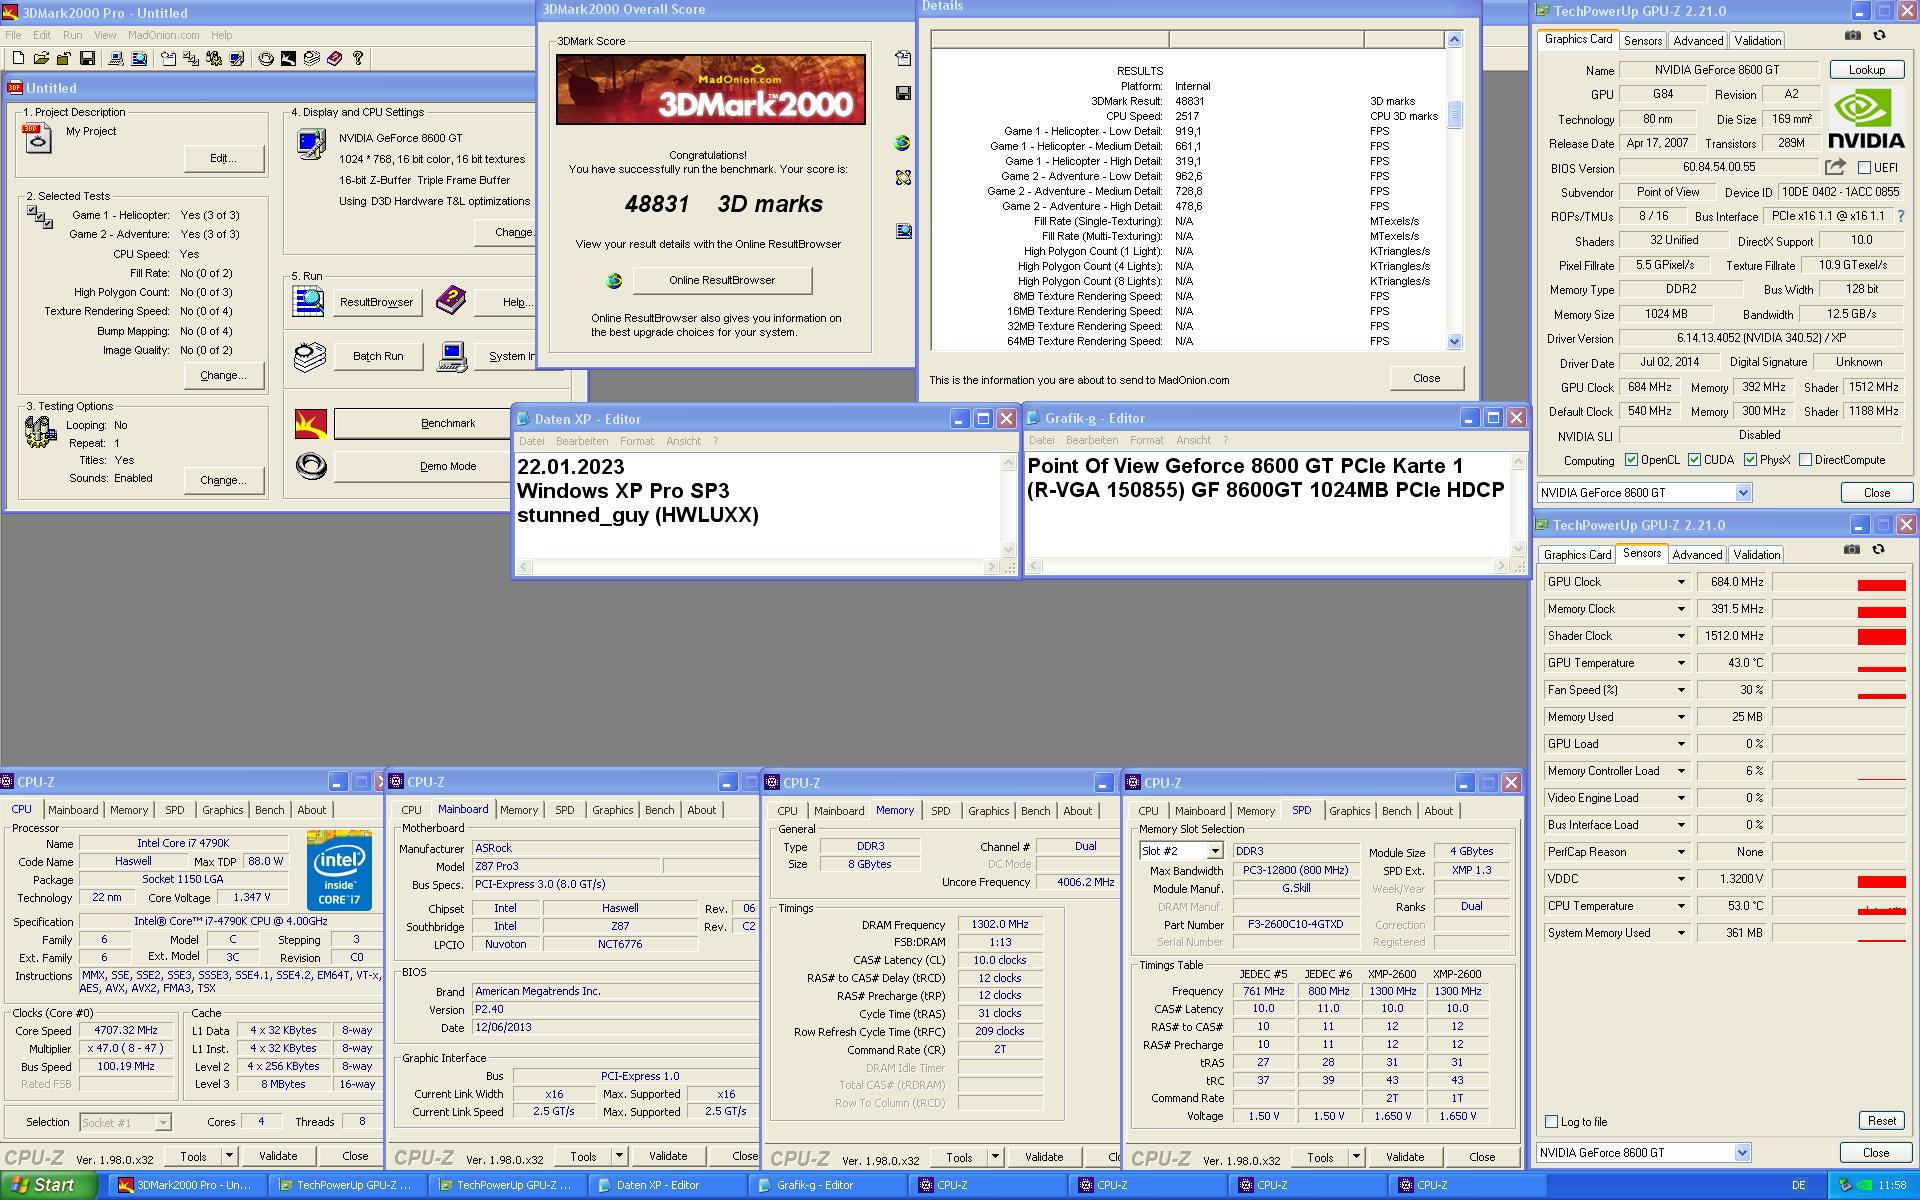
Task: Open the GPU selector dropdown in Graphics Card window
Action: coord(1743,492)
